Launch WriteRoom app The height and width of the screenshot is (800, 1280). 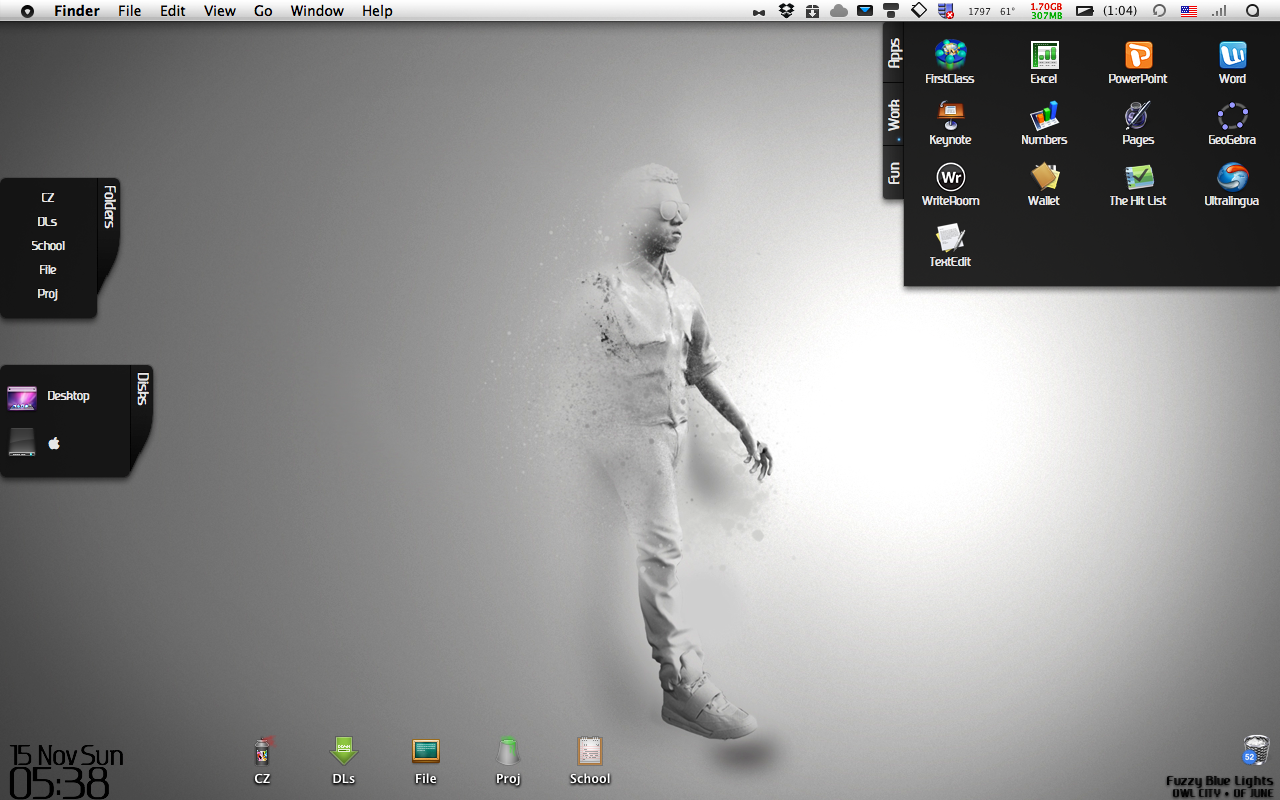pyautogui.click(x=950, y=185)
